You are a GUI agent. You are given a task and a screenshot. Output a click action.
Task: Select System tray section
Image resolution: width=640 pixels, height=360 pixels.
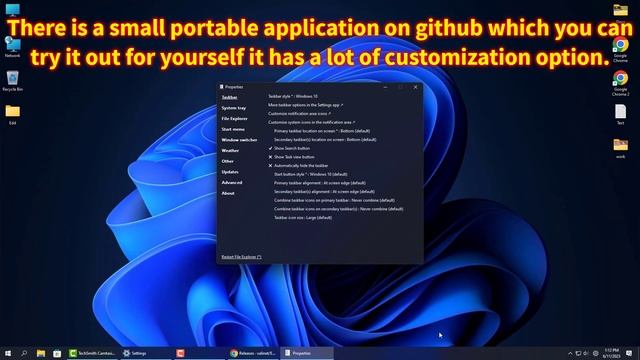[233, 108]
